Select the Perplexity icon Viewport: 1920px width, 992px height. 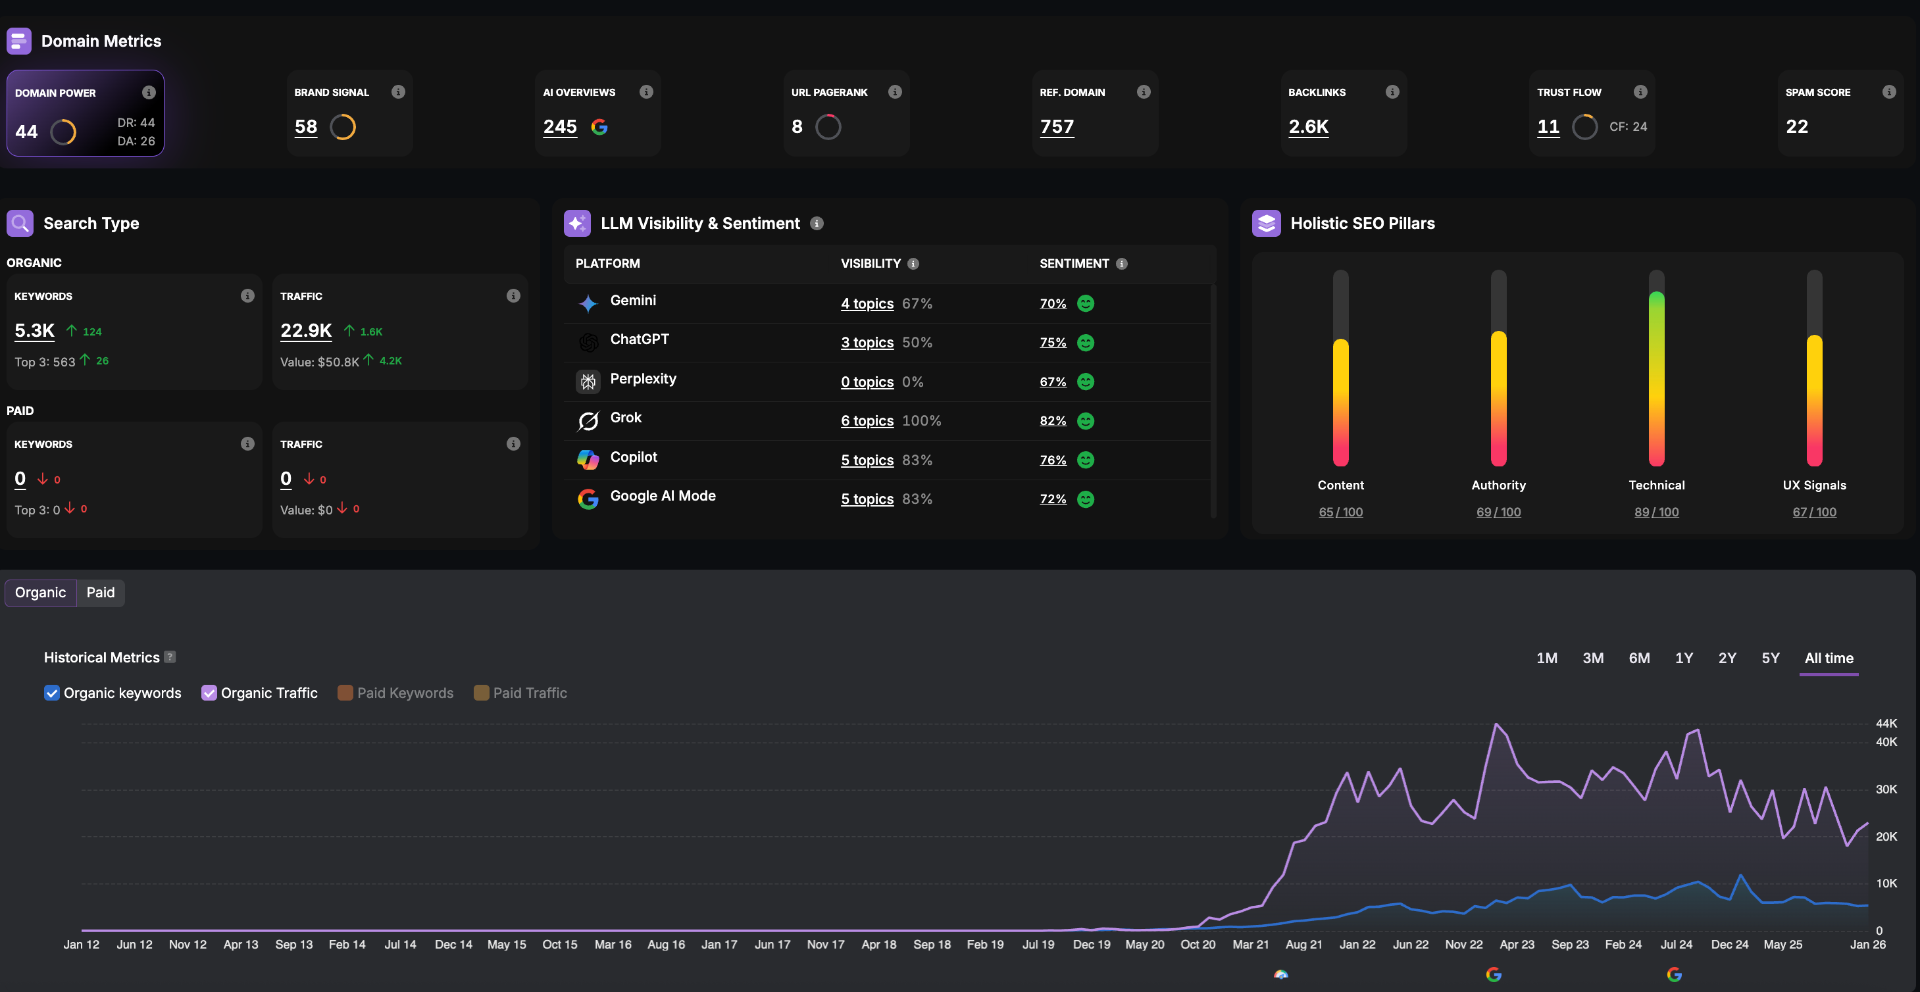point(588,381)
